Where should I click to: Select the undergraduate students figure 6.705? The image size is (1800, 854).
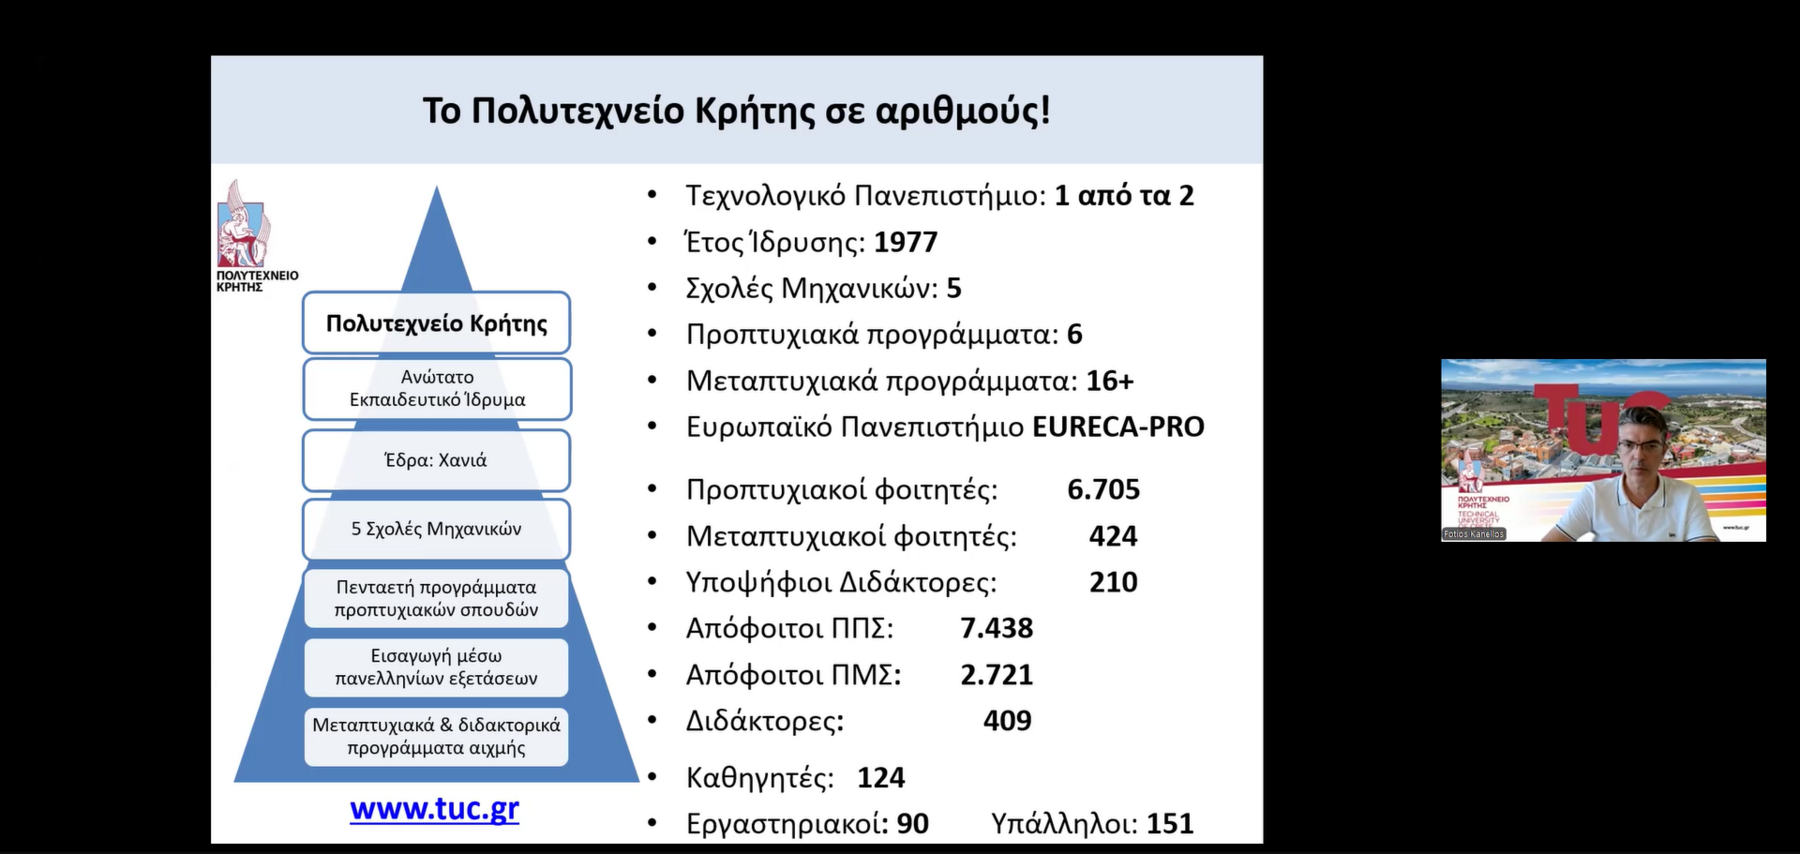pyautogui.click(x=1103, y=489)
